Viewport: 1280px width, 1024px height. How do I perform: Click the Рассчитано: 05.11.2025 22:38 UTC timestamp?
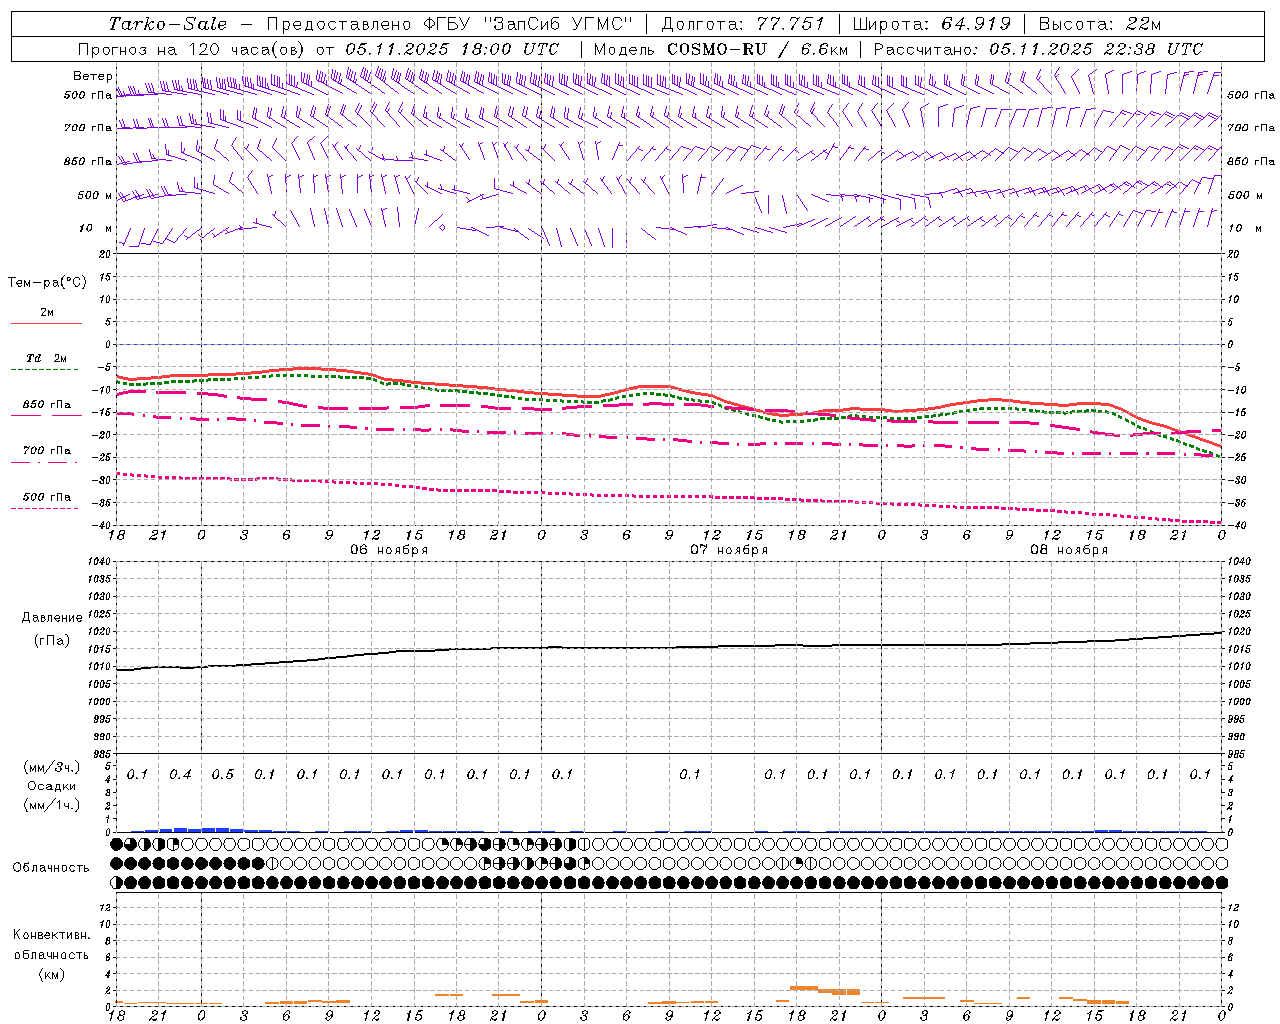click(1038, 49)
